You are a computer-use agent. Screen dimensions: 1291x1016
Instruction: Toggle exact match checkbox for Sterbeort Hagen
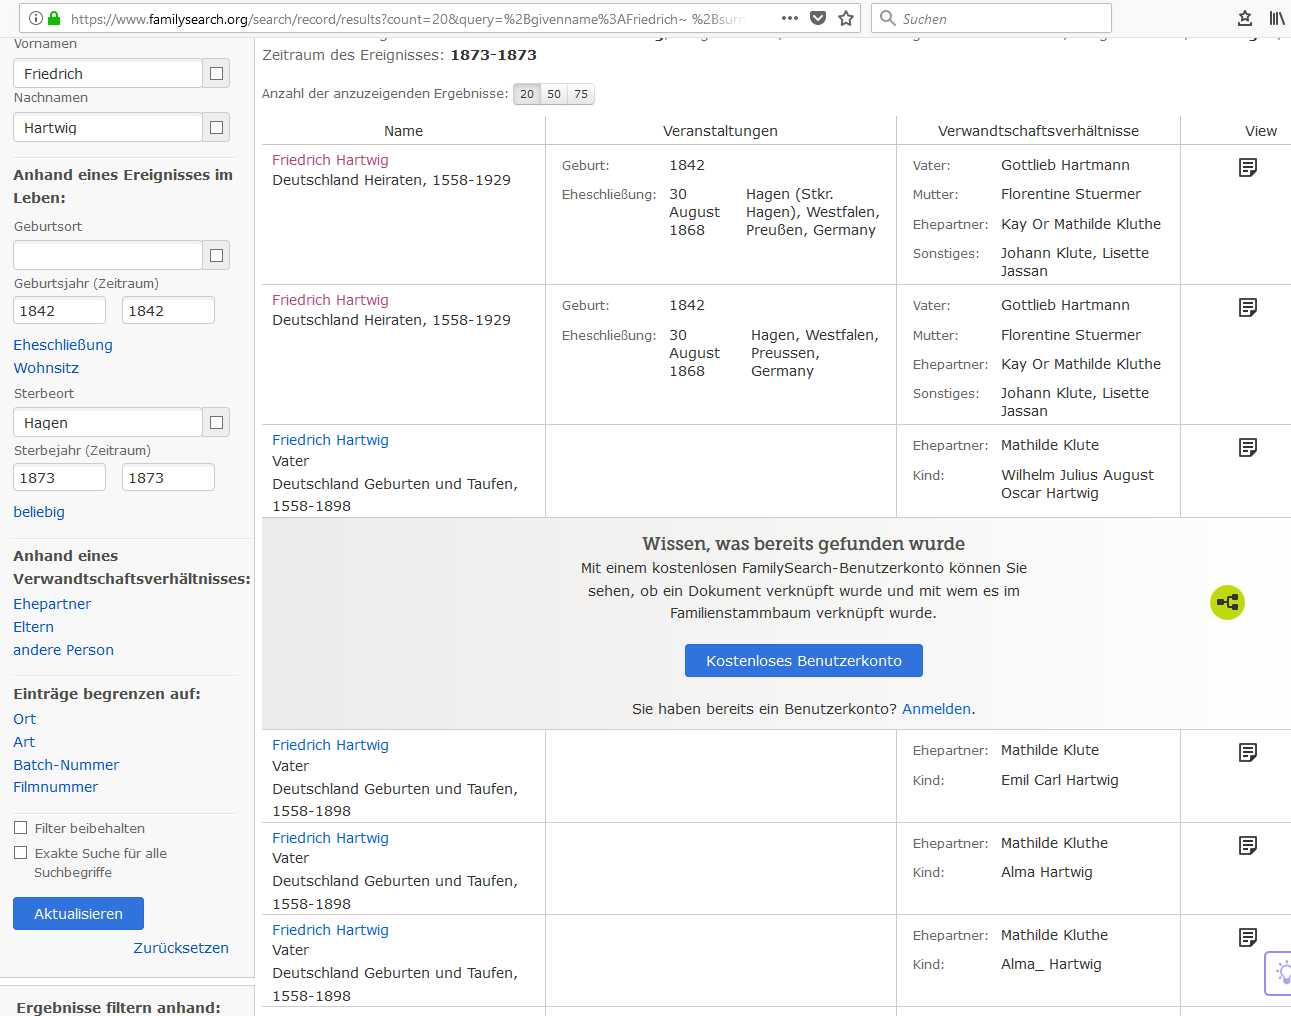pyautogui.click(x=216, y=422)
